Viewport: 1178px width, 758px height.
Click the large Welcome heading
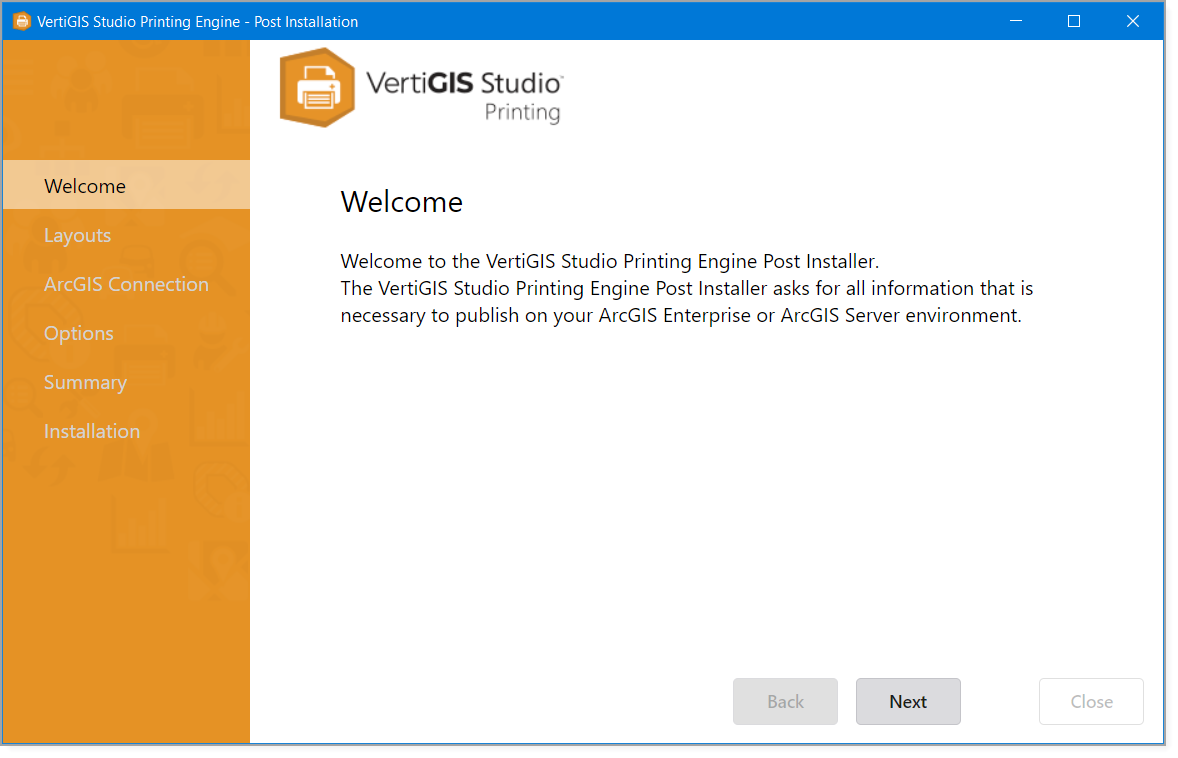[x=401, y=202]
